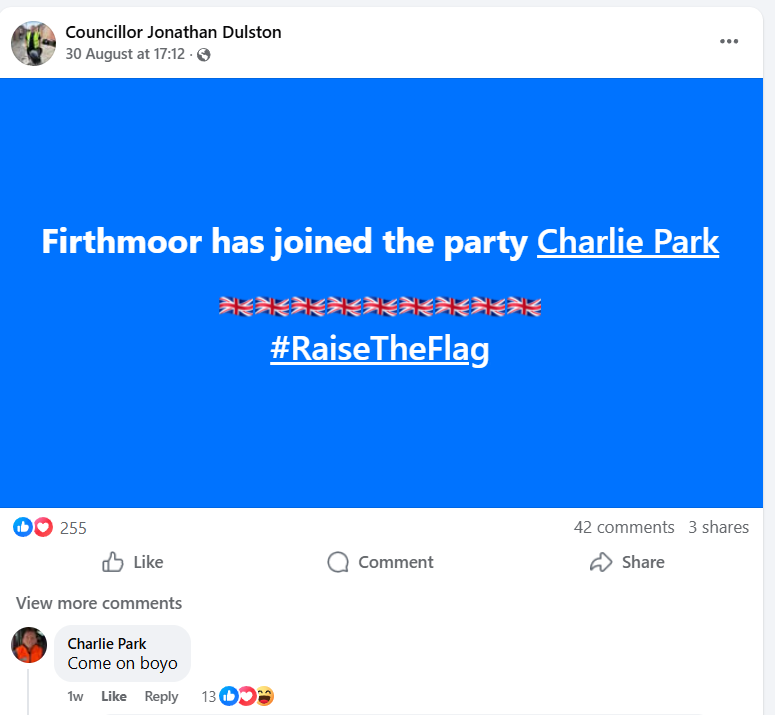Open the #RaiseTheFlag hashtag link
This screenshot has height=715, width=775.
[x=379, y=349]
